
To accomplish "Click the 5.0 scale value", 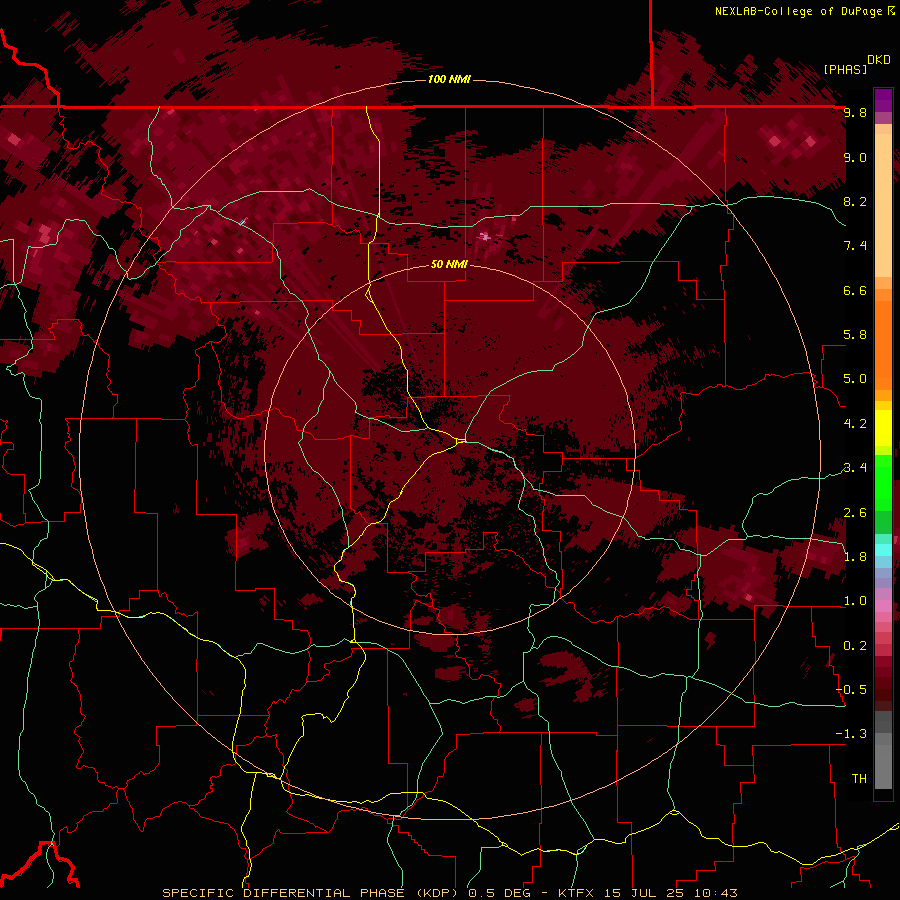I will pyautogui.click(x=855, y=379).
